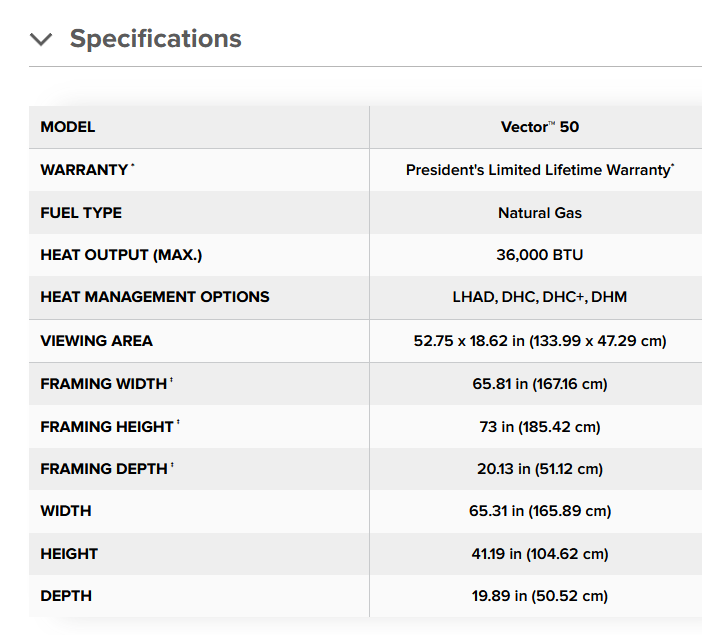Click the FRAMING DEPTH footnote dagger
The image size is (702, 635).
tap(172, 464)
